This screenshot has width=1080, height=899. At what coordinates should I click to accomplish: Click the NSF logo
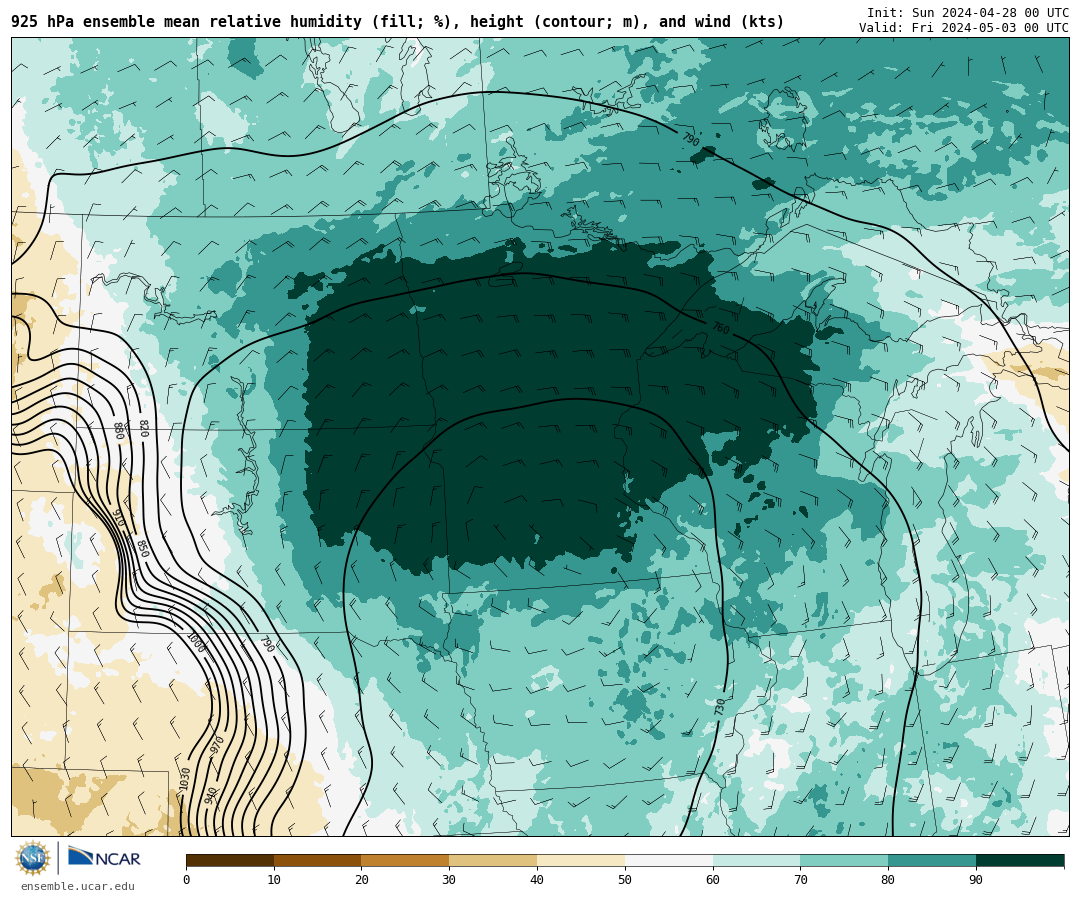[32, 858]
